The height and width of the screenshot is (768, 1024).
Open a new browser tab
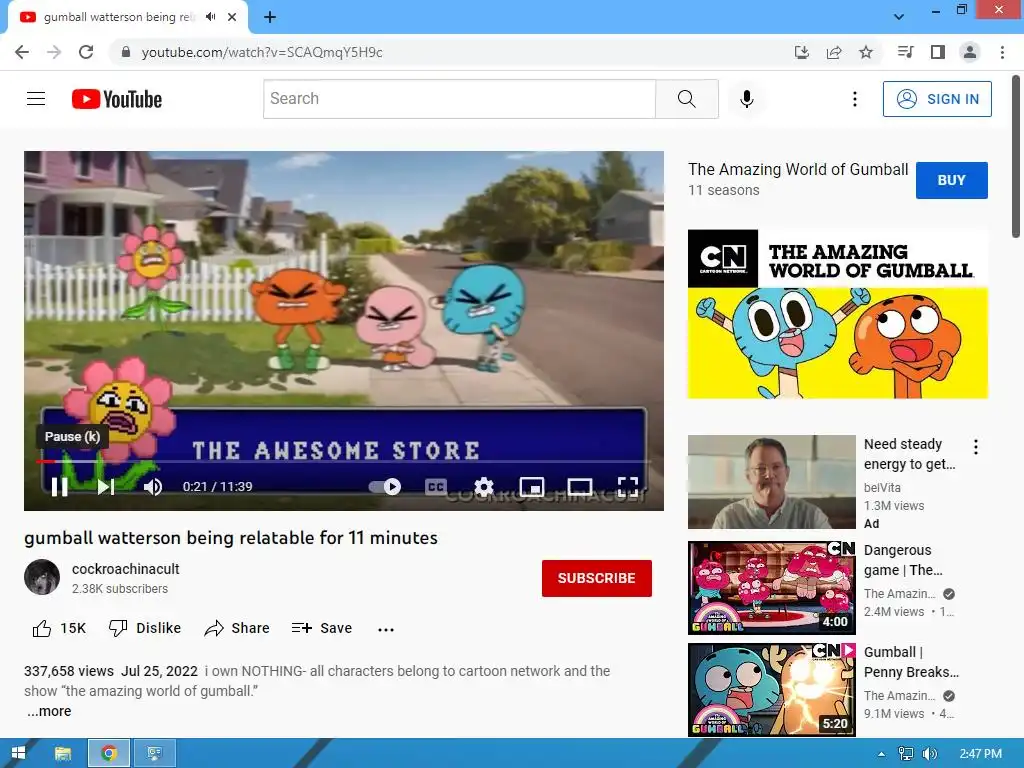pos(270,17)
